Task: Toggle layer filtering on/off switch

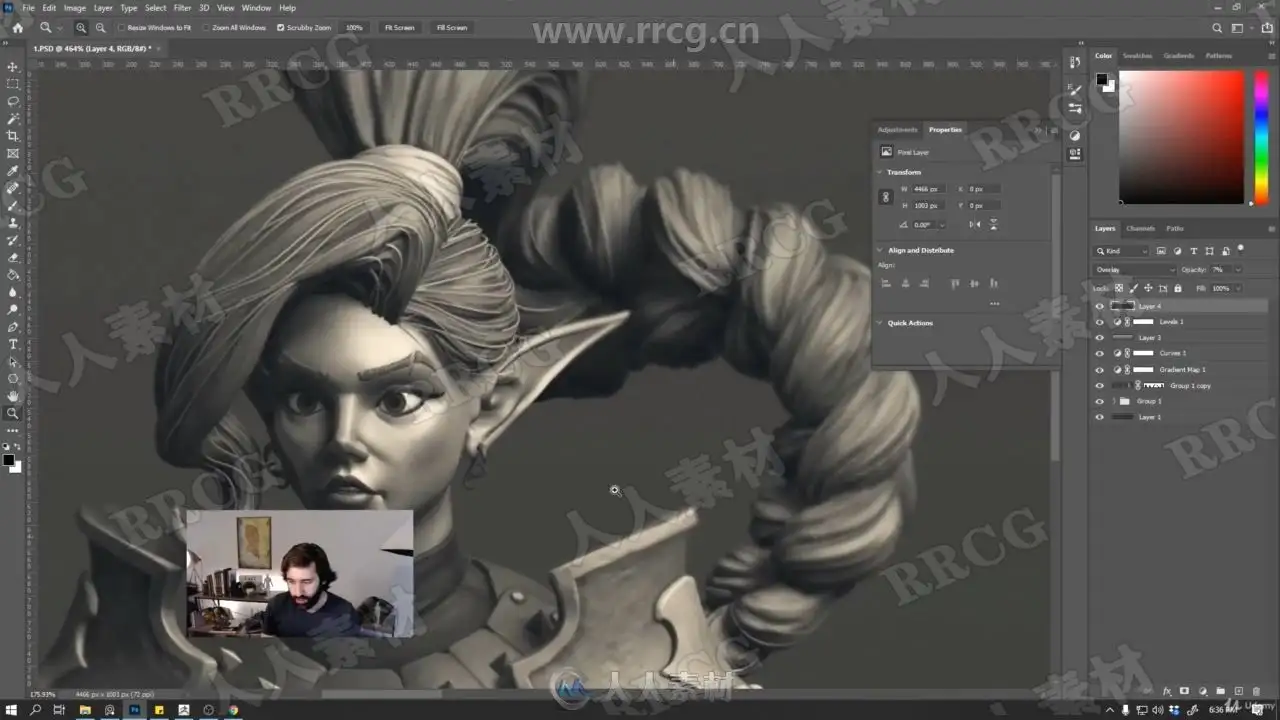Action: click(x=1241, y=248)
